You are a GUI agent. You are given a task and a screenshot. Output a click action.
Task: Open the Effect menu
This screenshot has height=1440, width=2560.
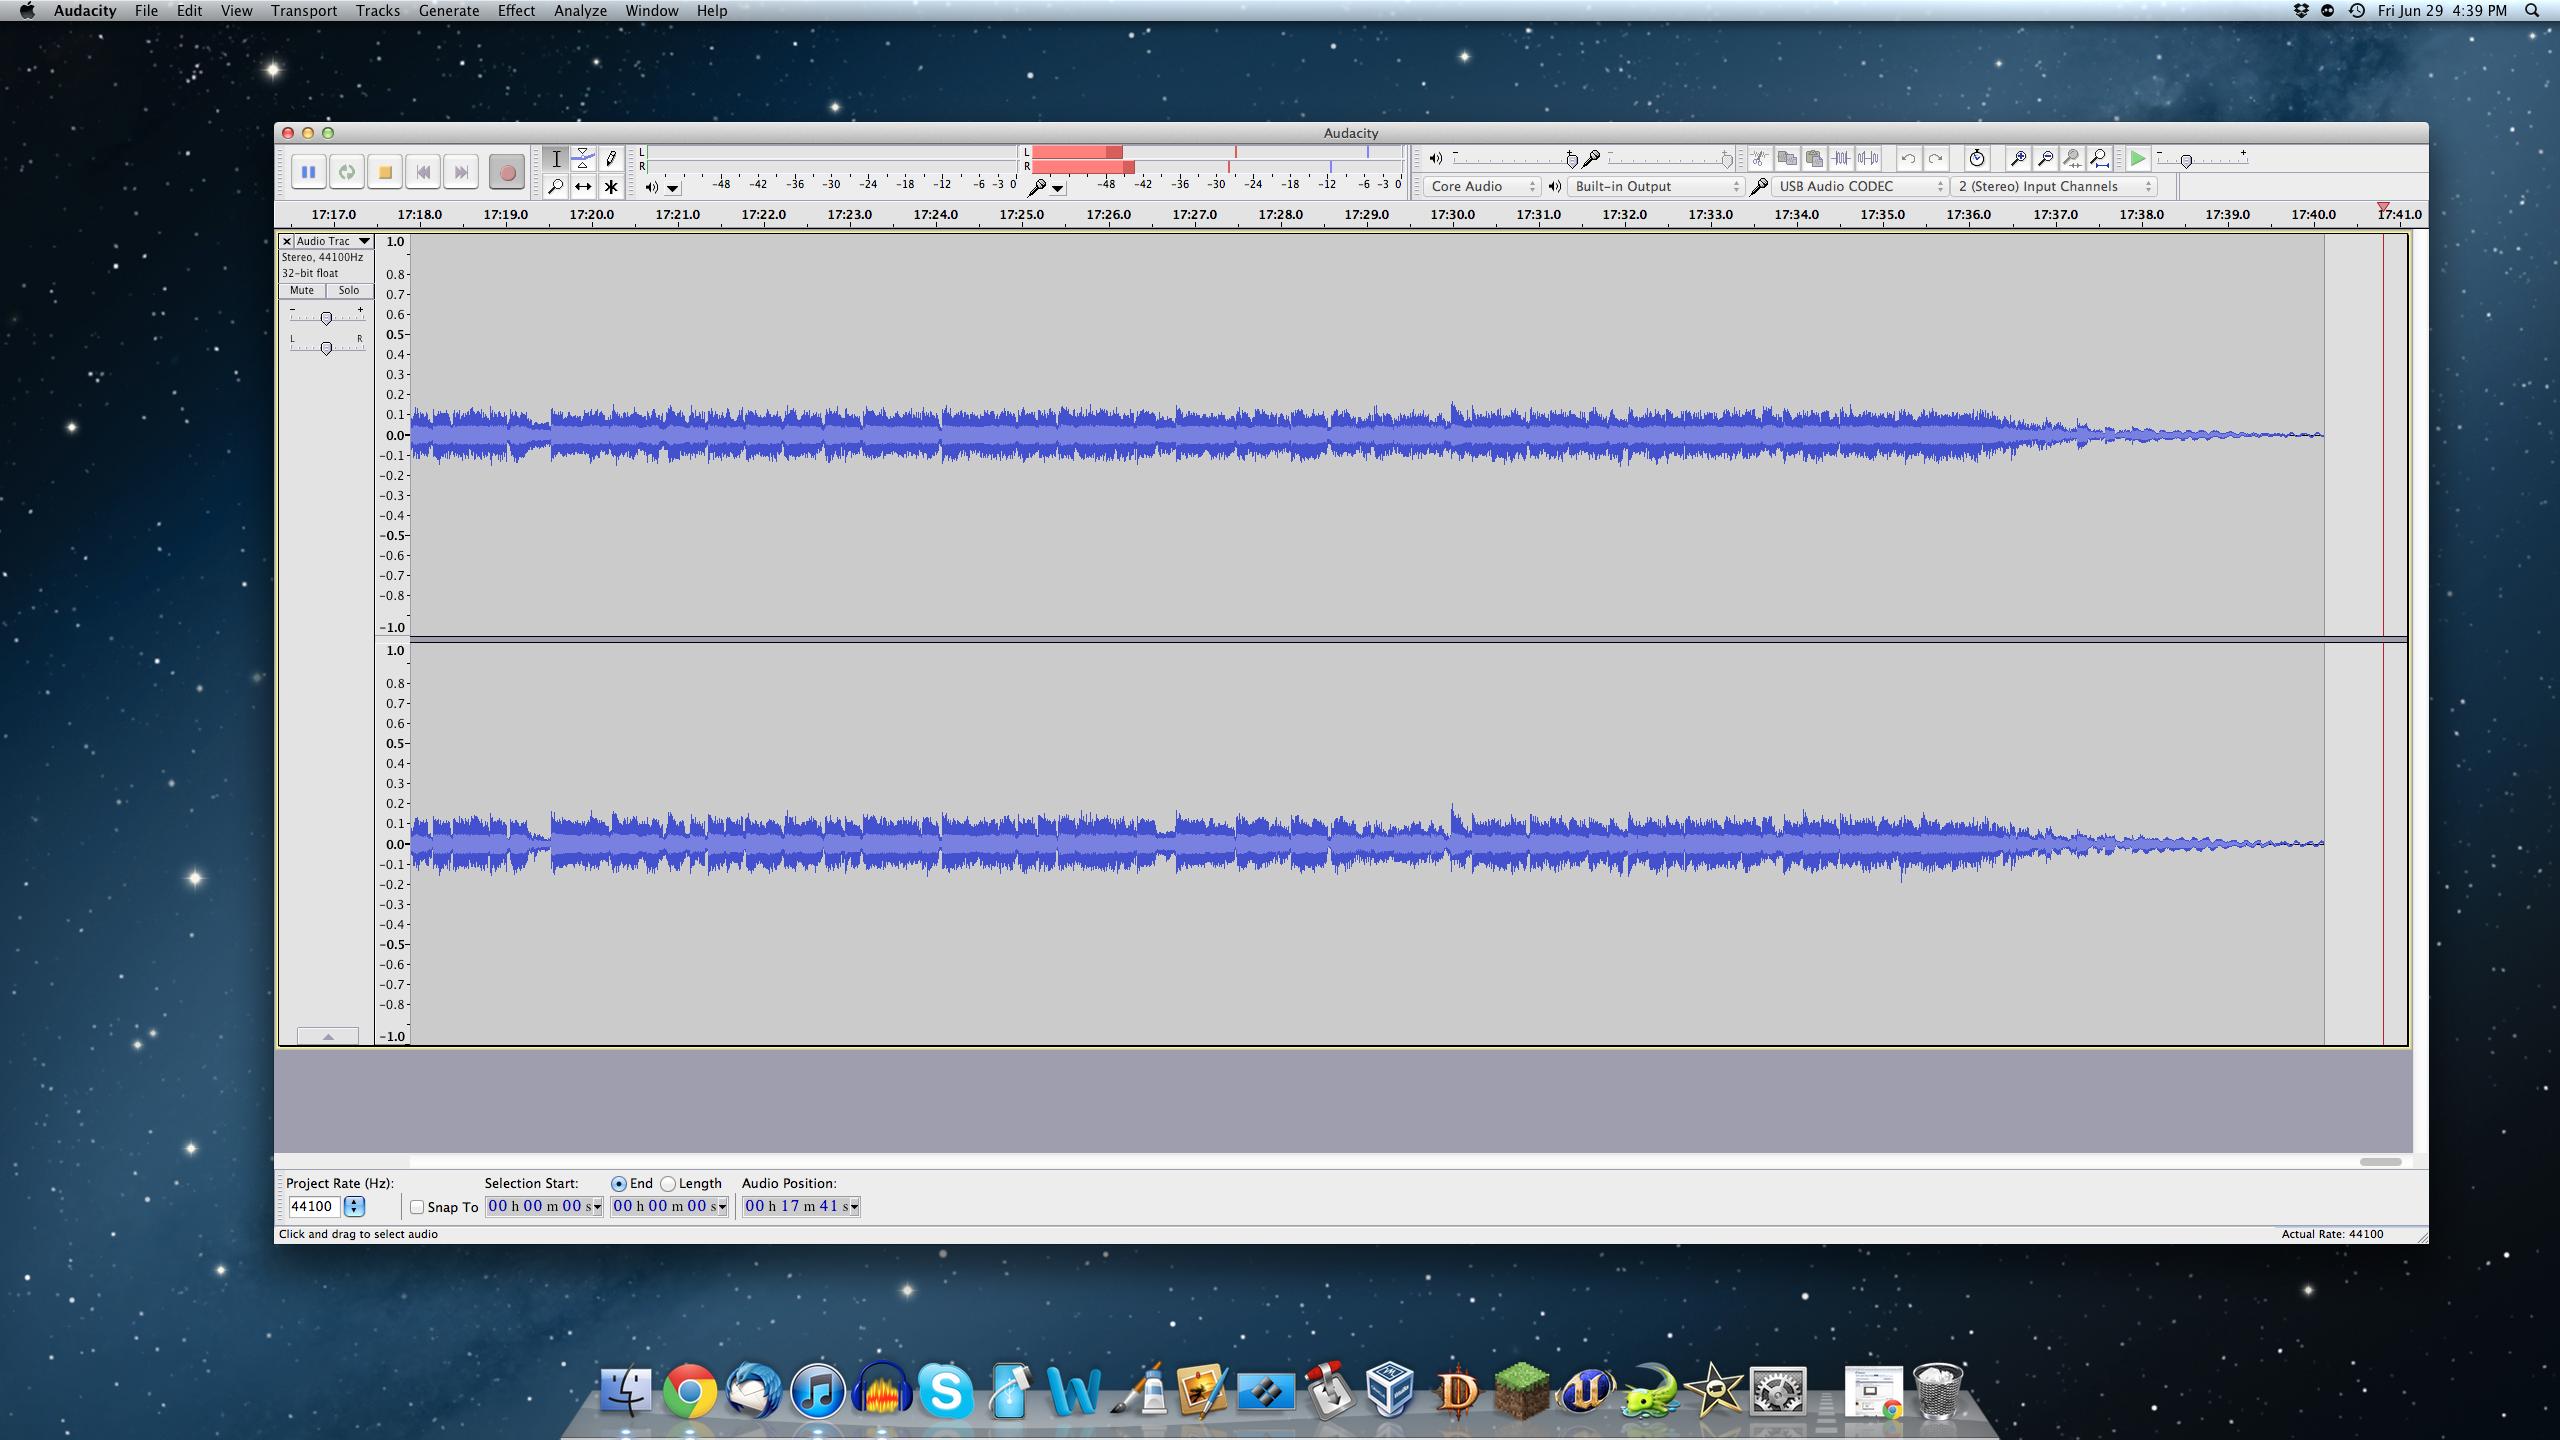(516, 11)
